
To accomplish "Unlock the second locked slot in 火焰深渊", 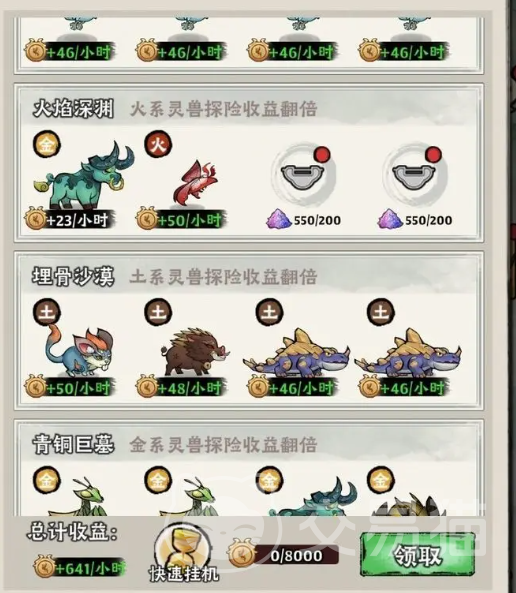I will 414,175.
